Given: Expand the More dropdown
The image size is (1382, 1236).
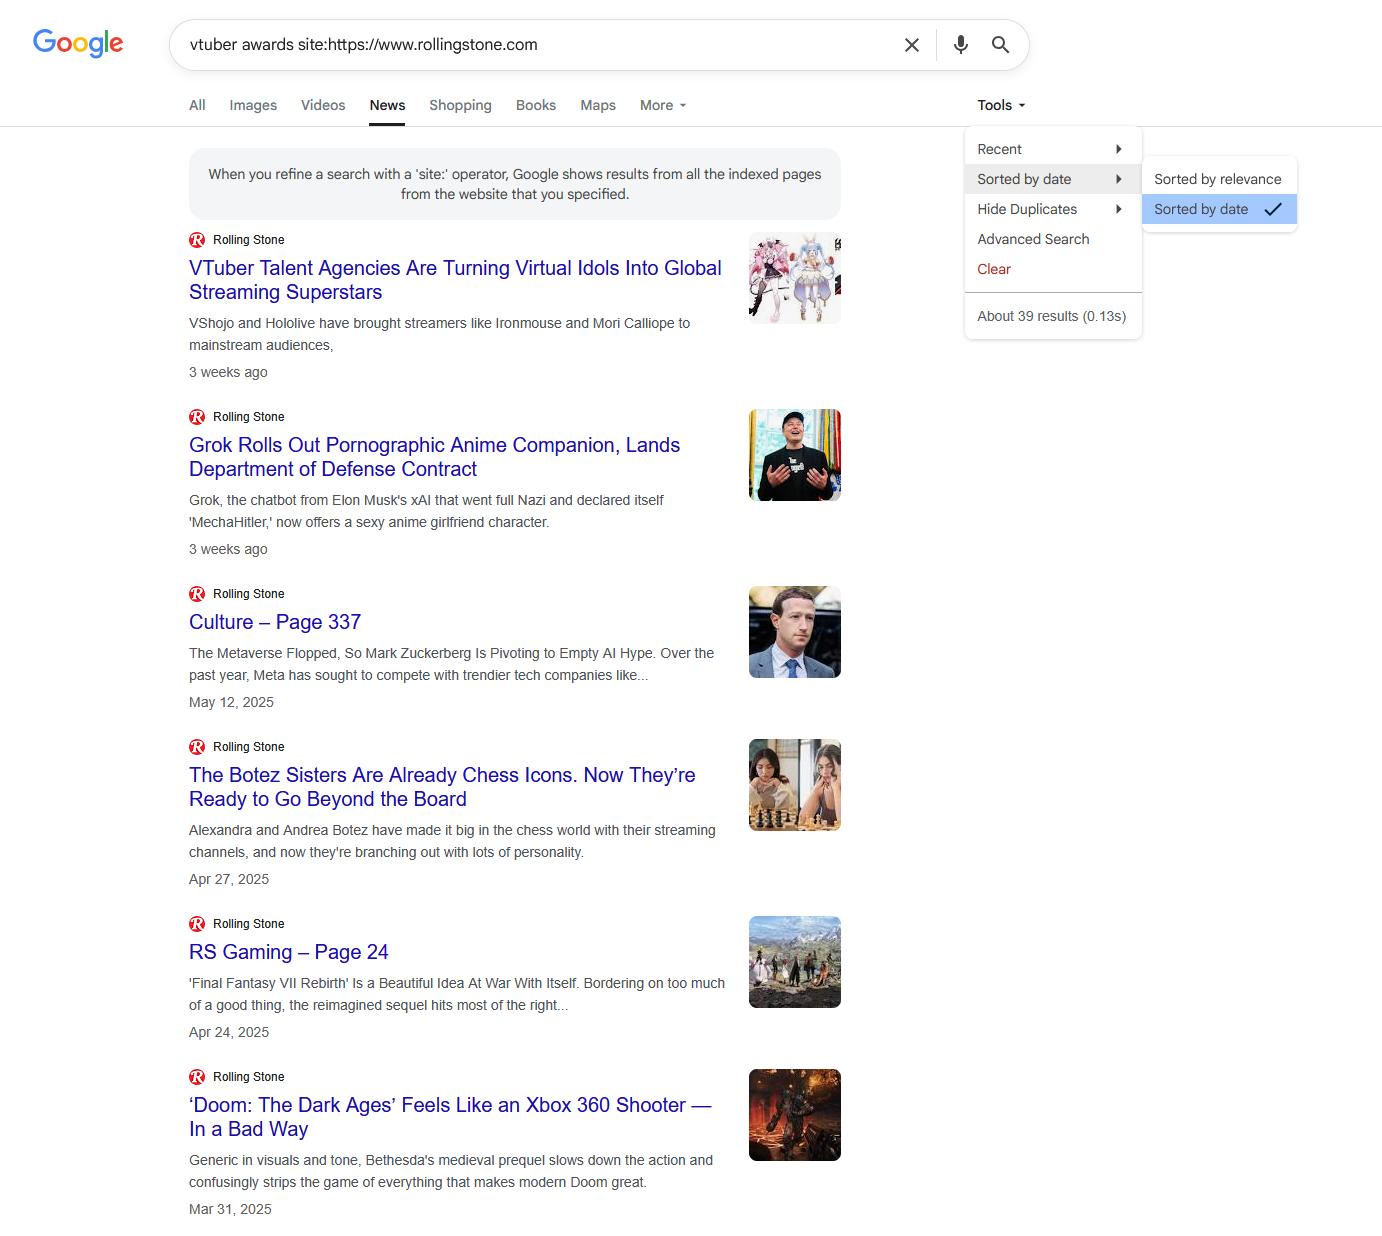Looking at the screenshot, I should point(663,105).
